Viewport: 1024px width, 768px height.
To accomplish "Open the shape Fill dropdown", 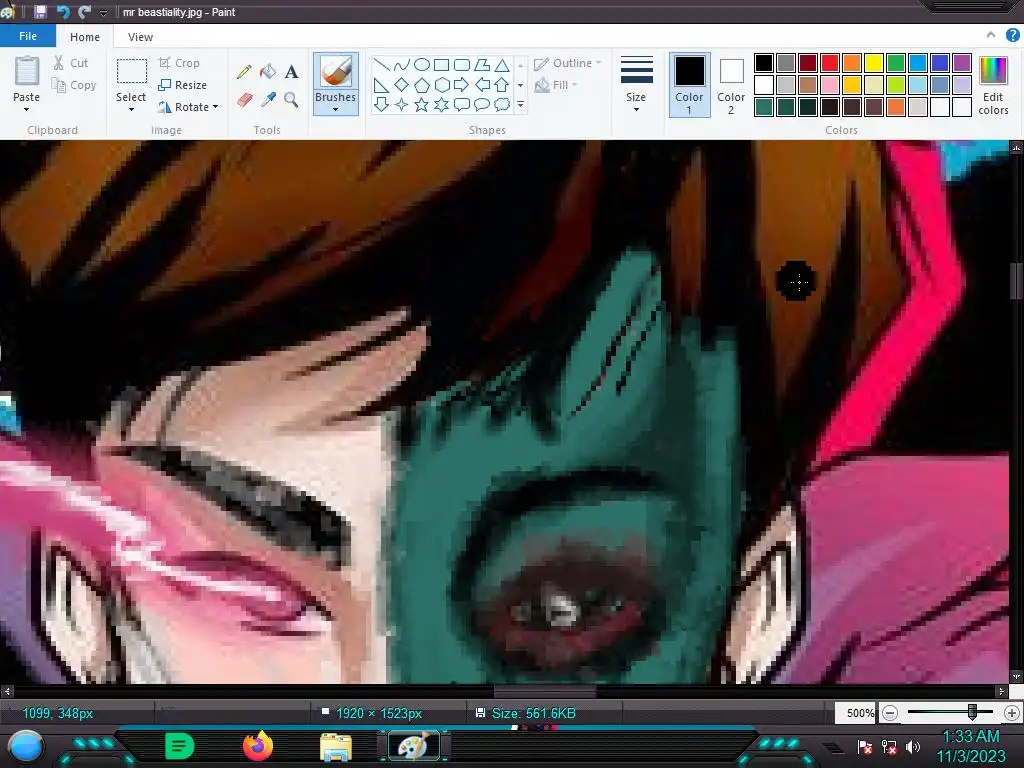I will [556, 85].
